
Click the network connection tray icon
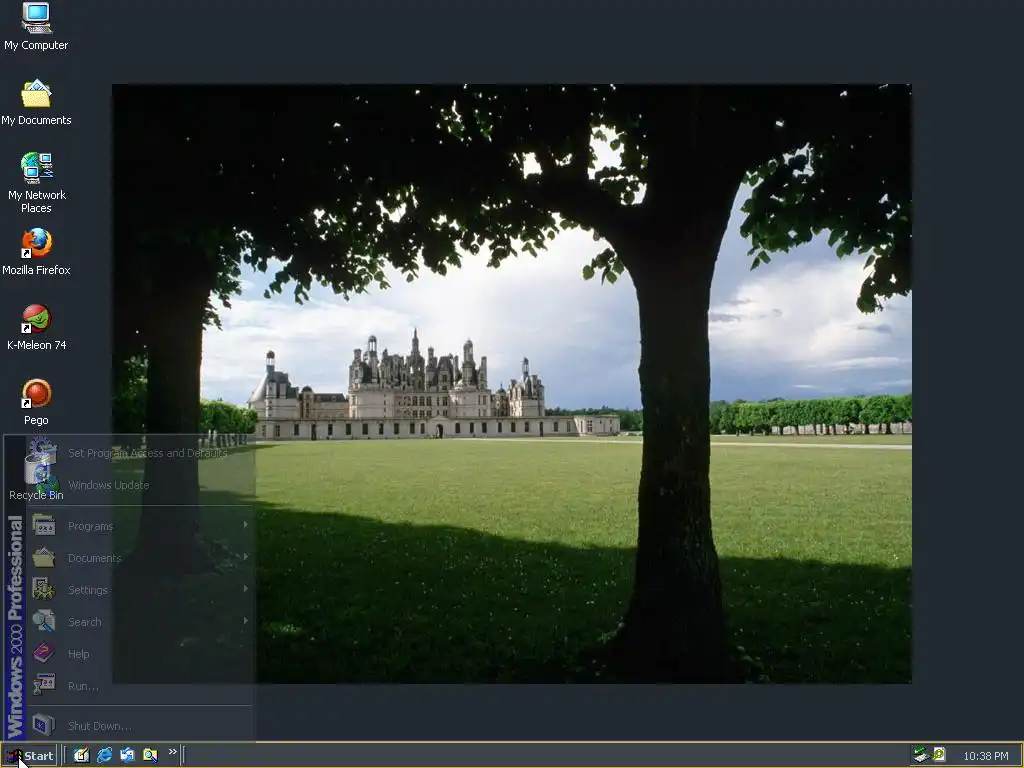point(921,755)
